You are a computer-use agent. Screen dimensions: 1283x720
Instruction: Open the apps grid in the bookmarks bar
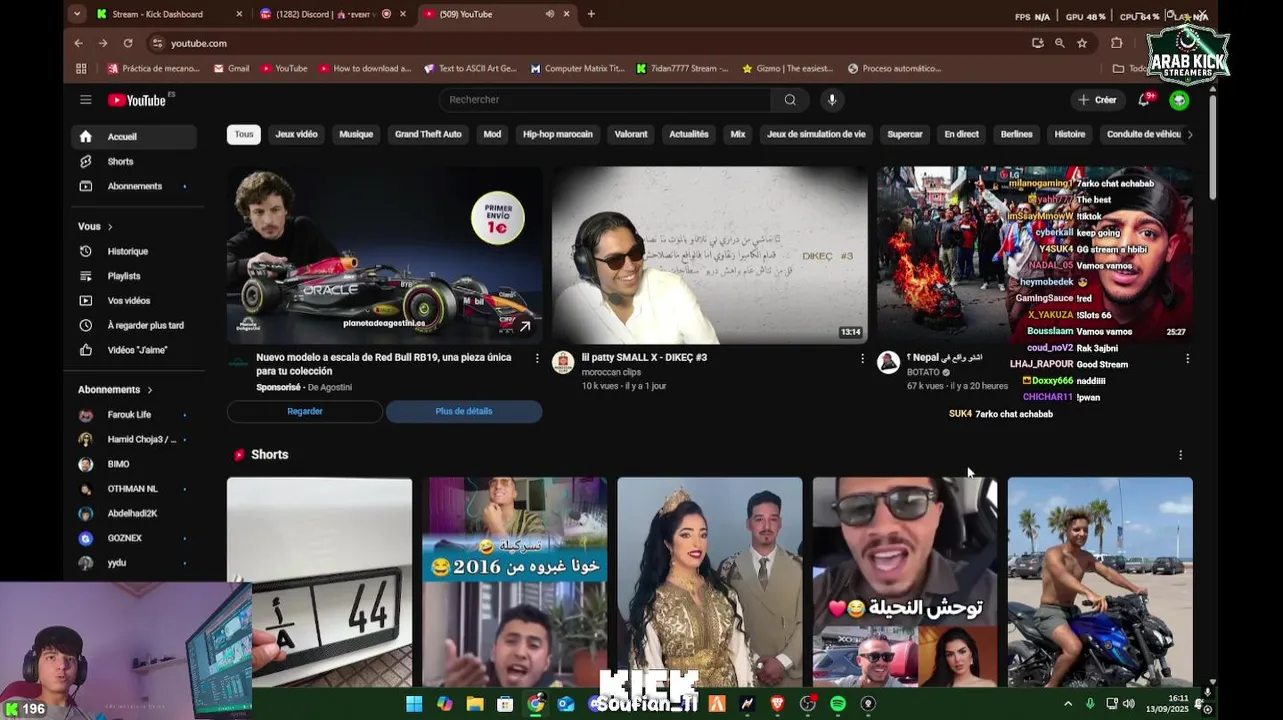(81, 69)
